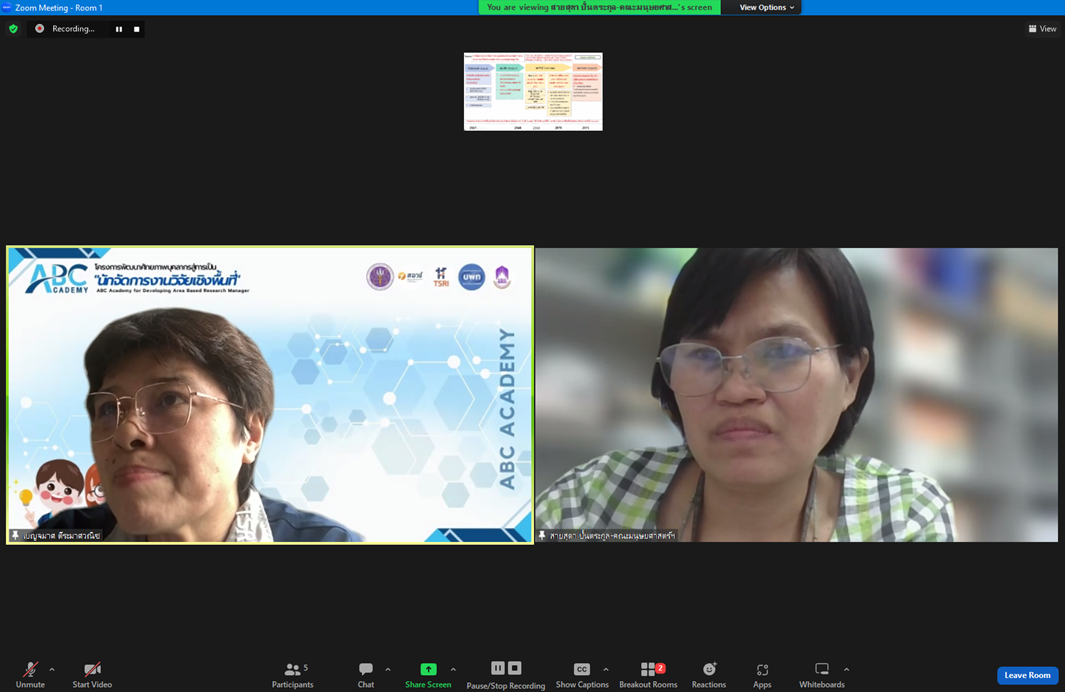Open Breakout Rooms
Image resolution: width=1065 pixels, height=692 pixels.
coord(648,674)
